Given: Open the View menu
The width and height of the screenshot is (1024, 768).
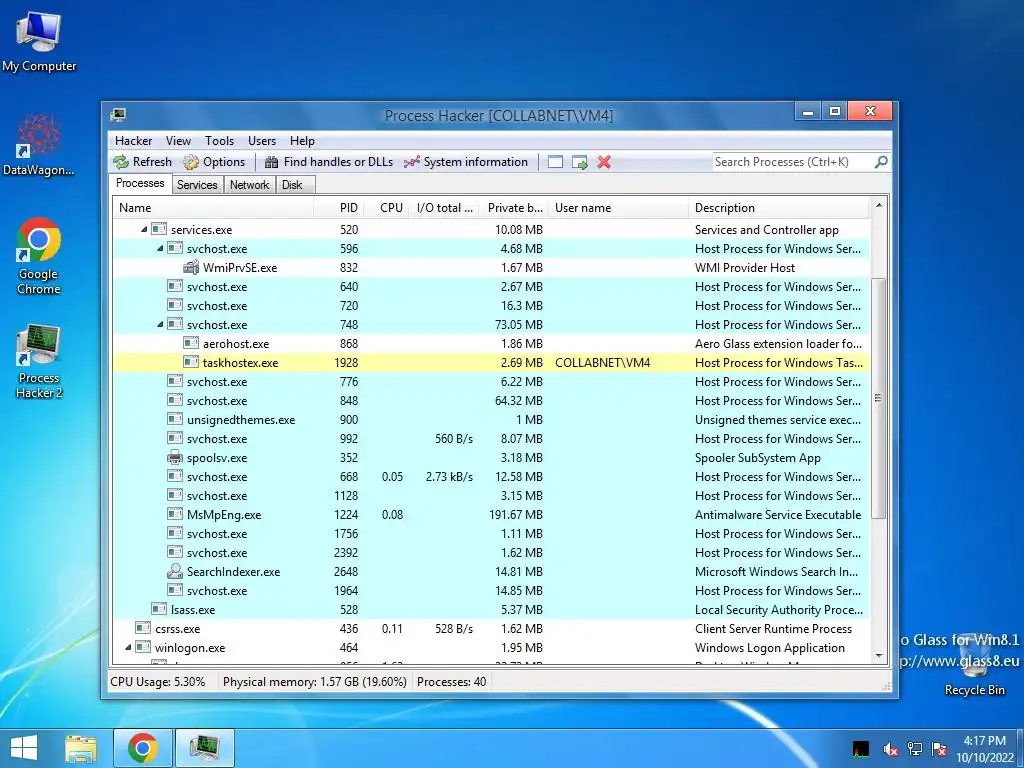Looking at the screenshot, I should [178, 141].
